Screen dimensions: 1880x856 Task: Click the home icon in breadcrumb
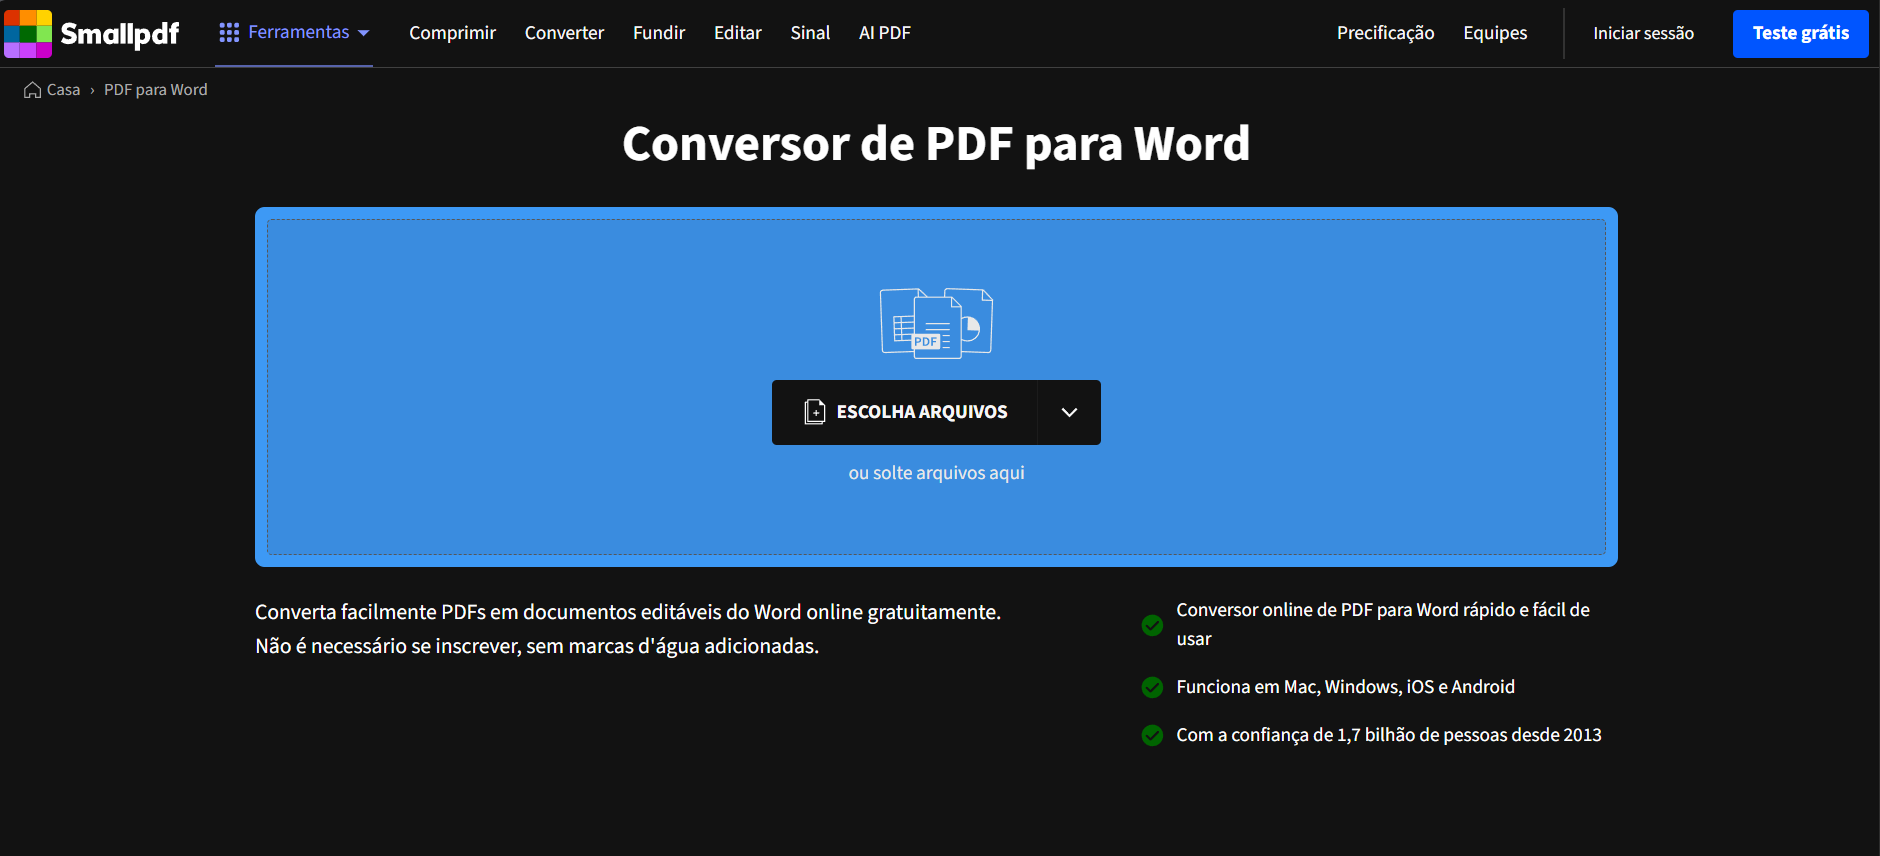32,90
